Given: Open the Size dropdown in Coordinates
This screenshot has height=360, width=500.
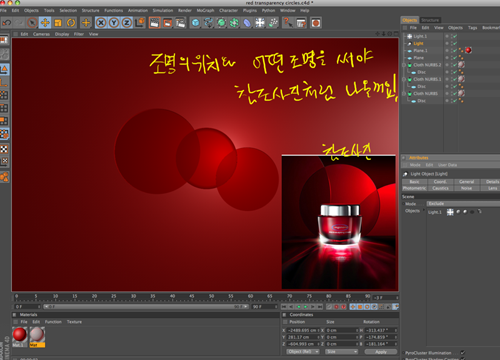Looking at the screenshot, I should (x=341, y=352).
